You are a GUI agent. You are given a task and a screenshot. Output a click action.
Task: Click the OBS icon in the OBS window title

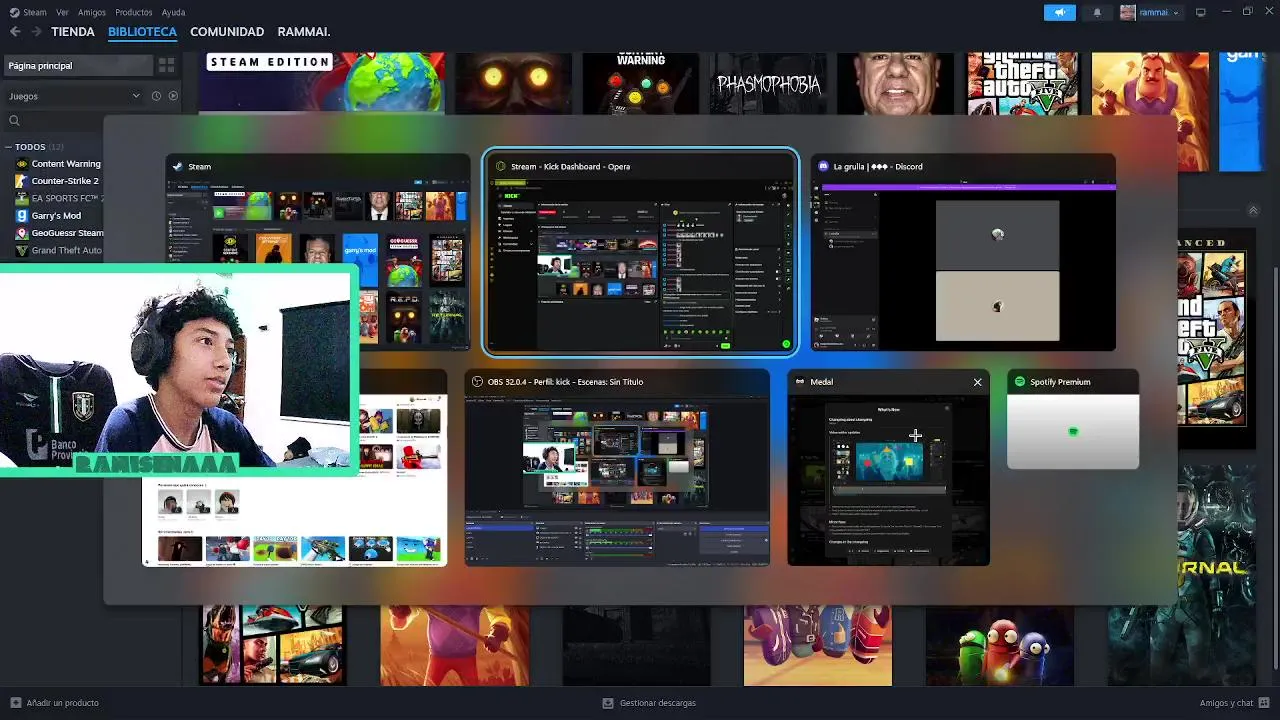pyautogui.click(x=478, y=382)
